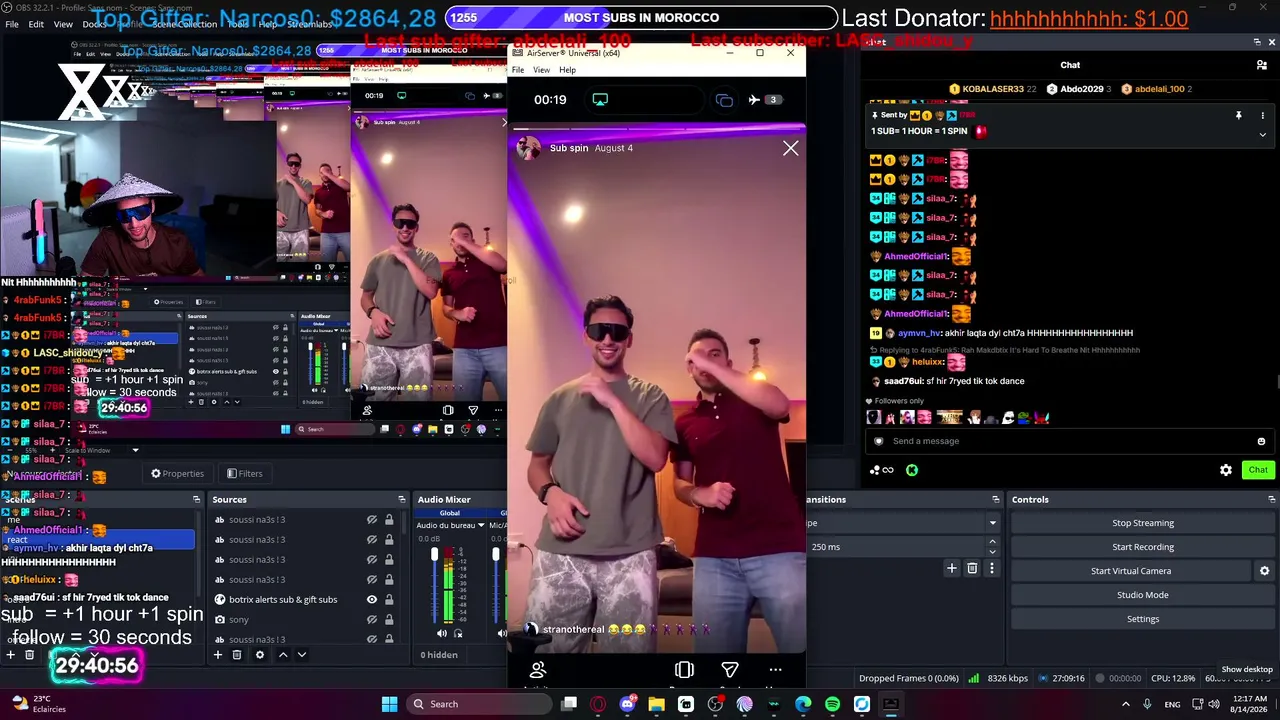Open AirServer Help menu

567,70
